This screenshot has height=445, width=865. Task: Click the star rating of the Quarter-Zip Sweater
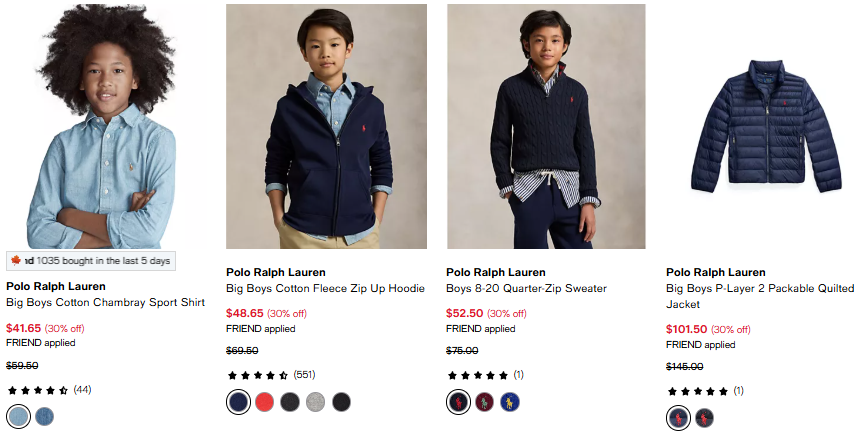click(x=478, y=375)
